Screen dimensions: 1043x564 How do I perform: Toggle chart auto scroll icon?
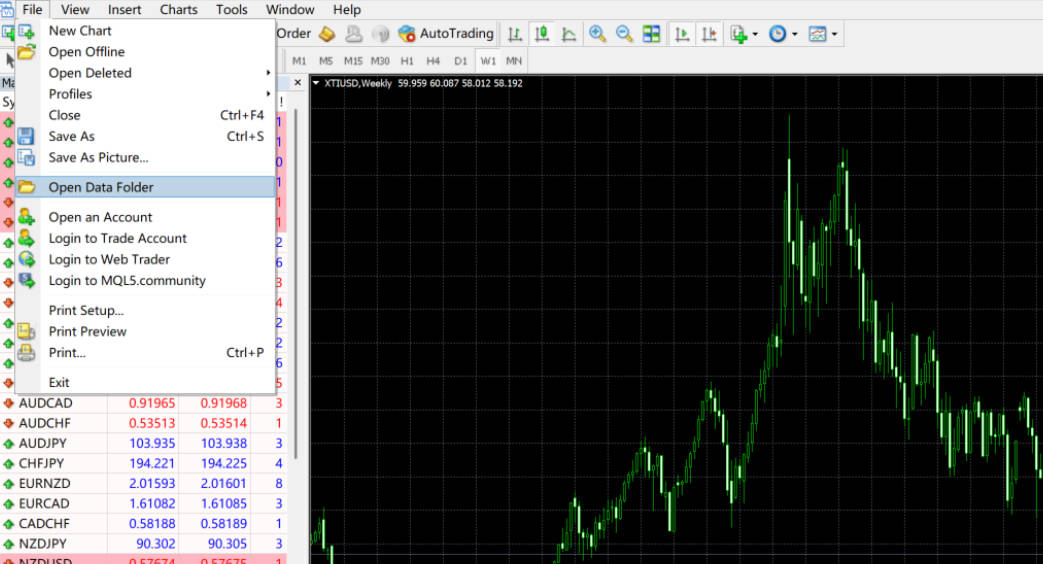click(x=682, y=34)
